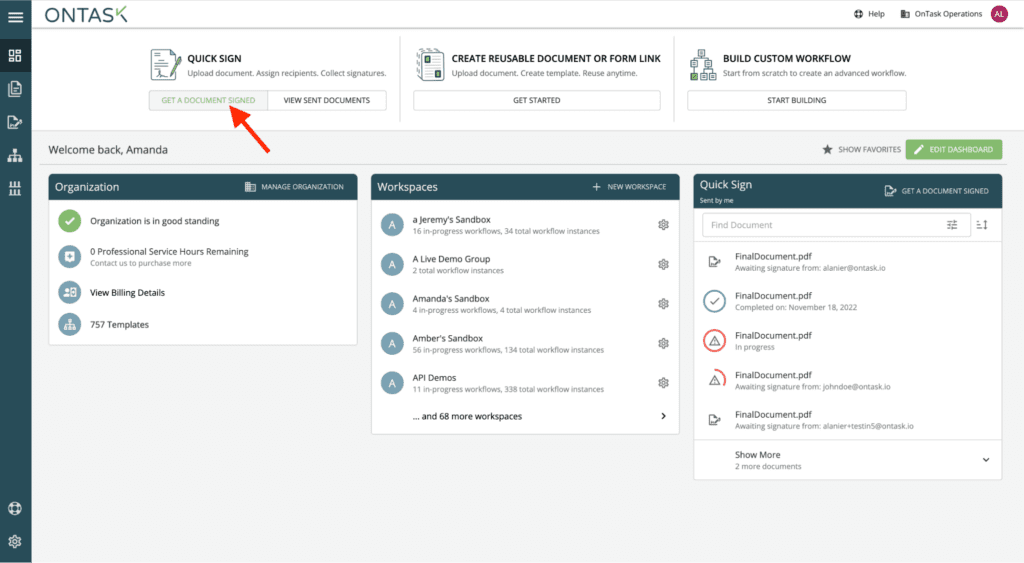Click Get a Document Signed in Quick Sign panel
The image size is (1024, 563).
[936, 191]
